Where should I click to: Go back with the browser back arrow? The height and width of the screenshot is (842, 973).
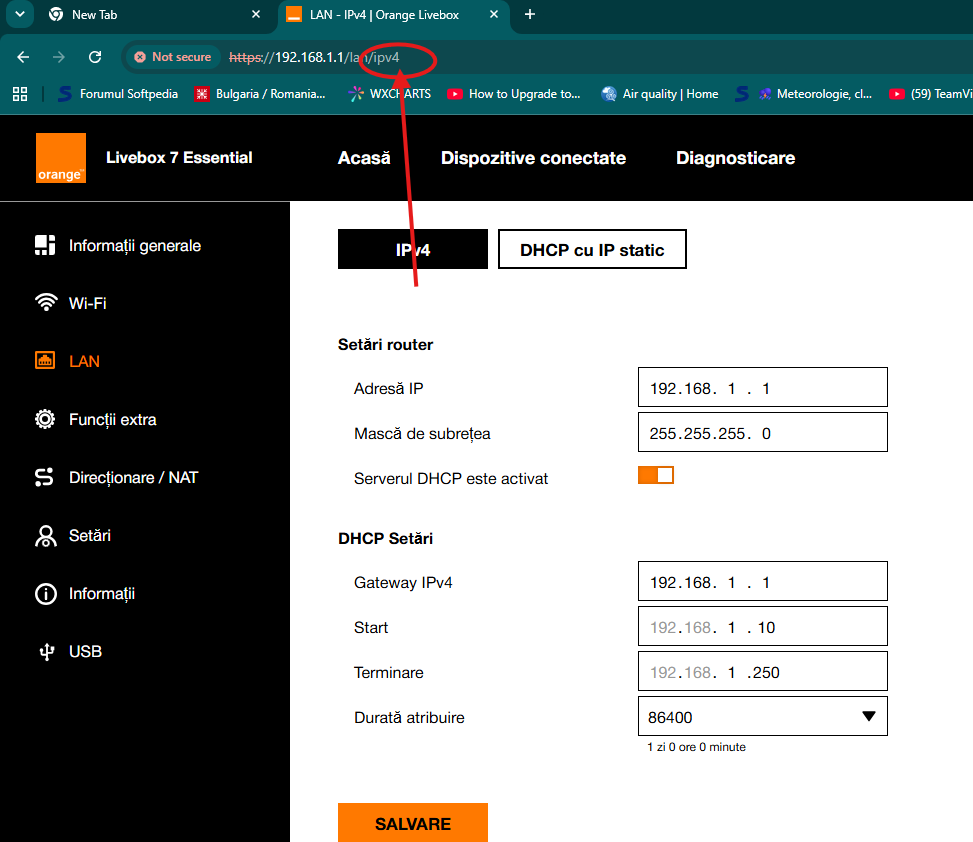[23, 57]
